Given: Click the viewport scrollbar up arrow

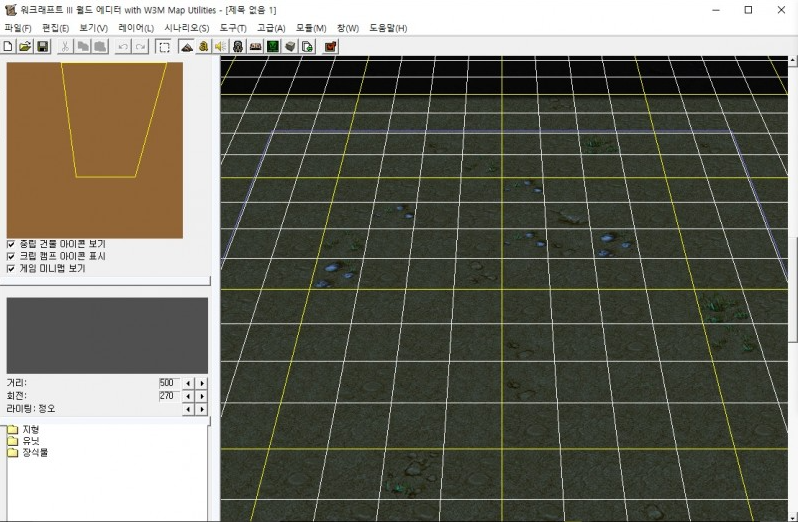Looking at the screenshot, I should coord(793,60).
